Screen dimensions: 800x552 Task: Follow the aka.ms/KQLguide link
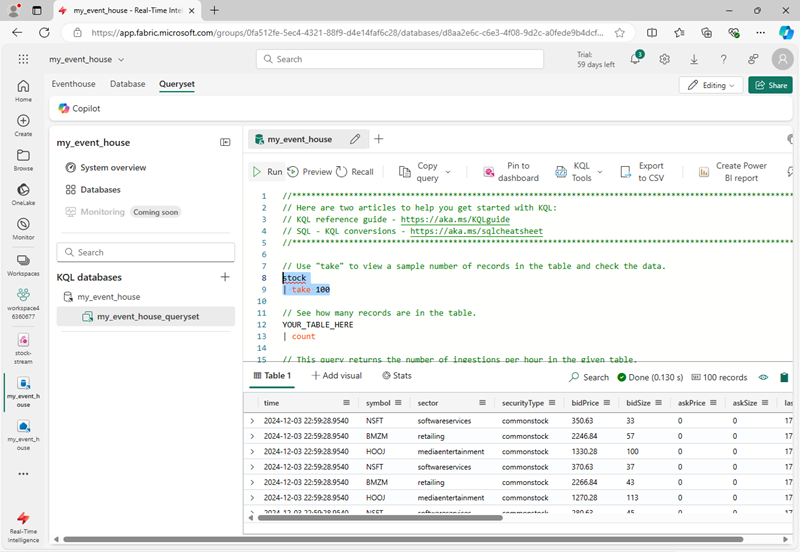point(455,219)
